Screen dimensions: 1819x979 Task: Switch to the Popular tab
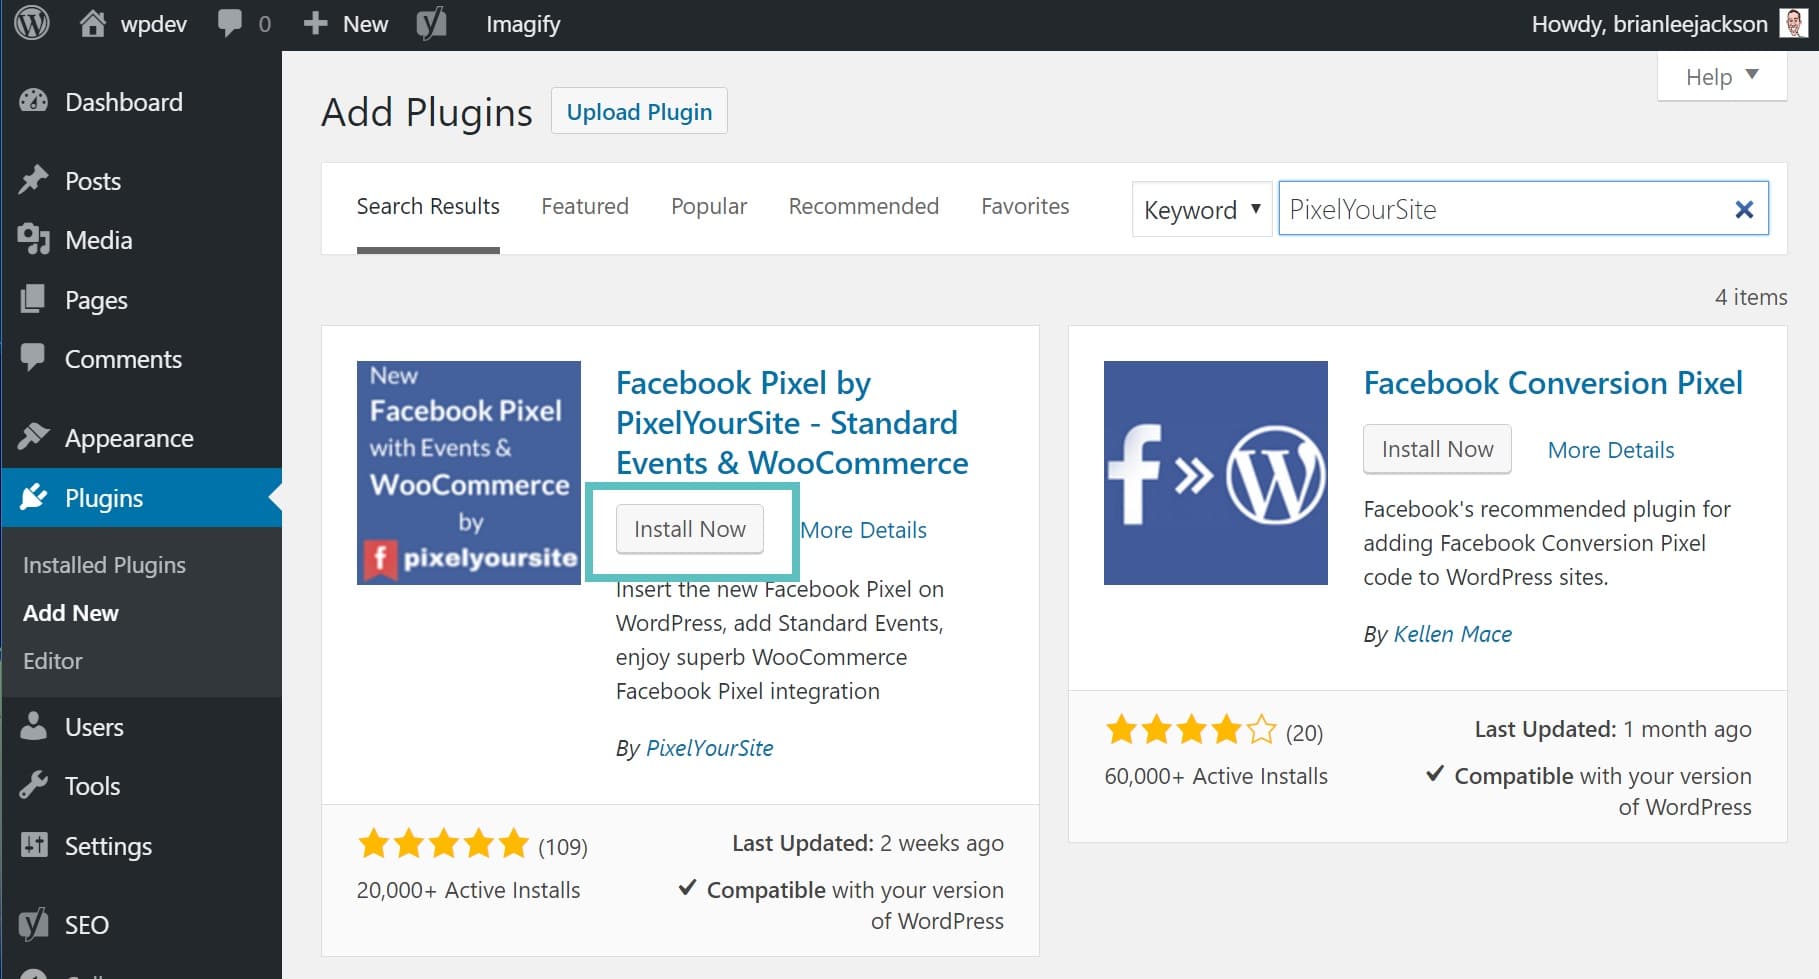click(x=709, y=206)
